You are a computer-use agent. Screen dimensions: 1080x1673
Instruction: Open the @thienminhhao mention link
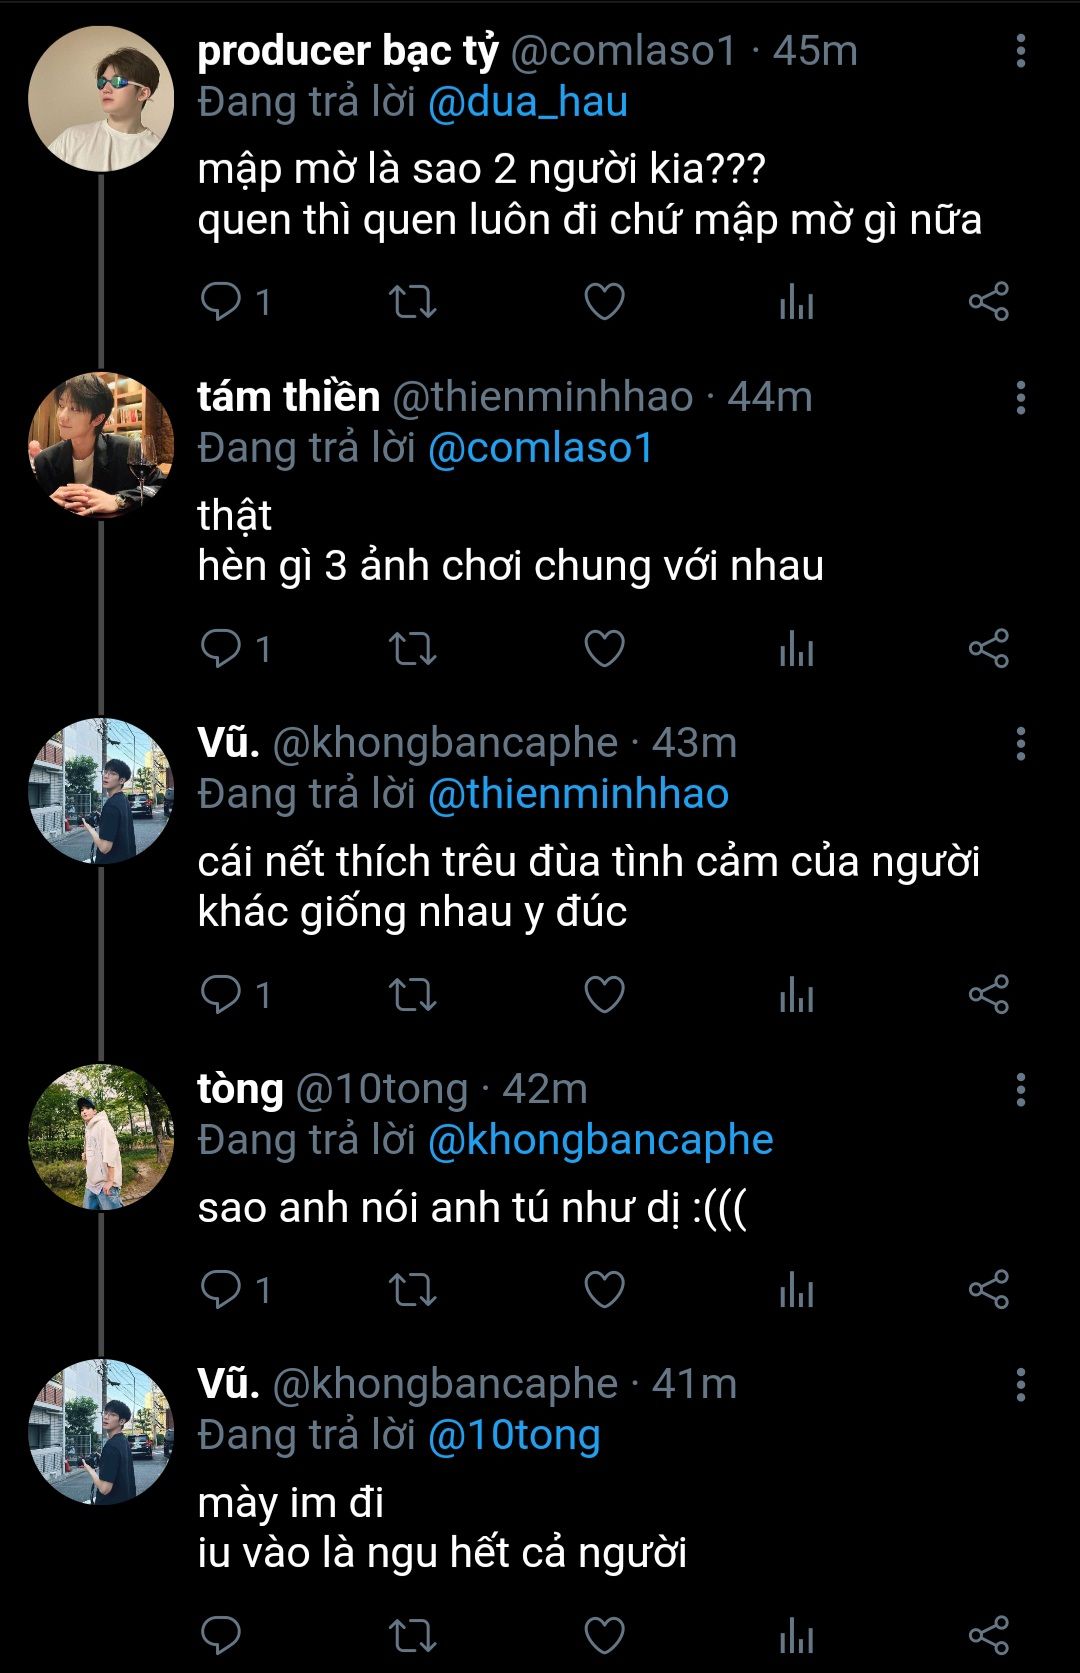(x=578, y=794)
